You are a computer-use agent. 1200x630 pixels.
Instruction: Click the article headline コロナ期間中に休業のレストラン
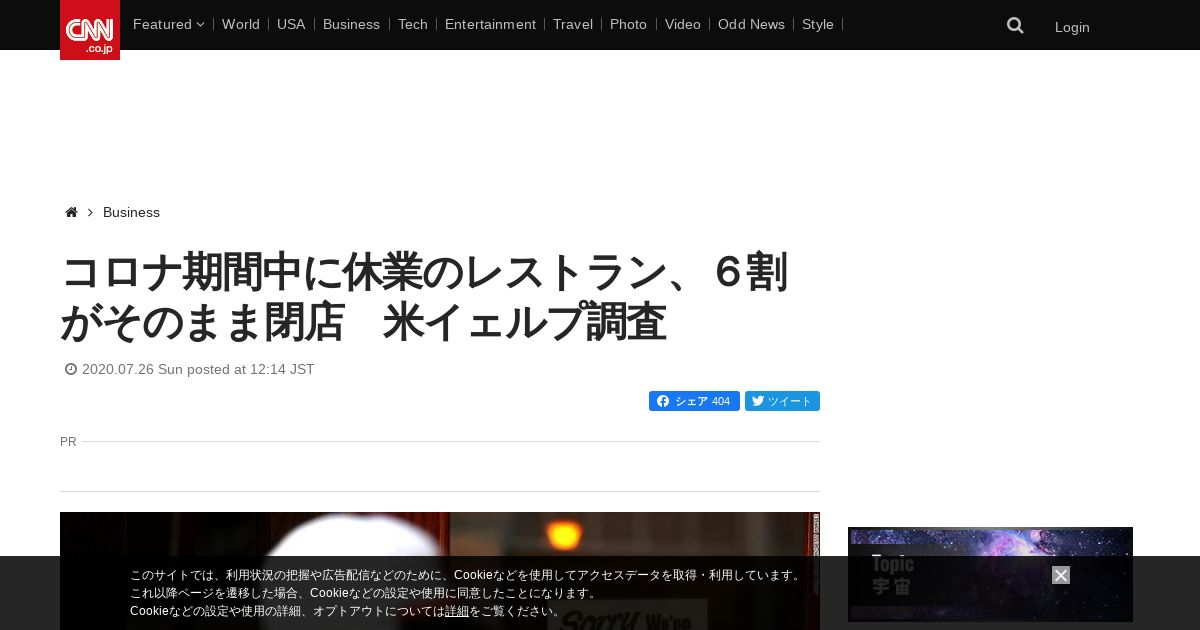point(425,297)
